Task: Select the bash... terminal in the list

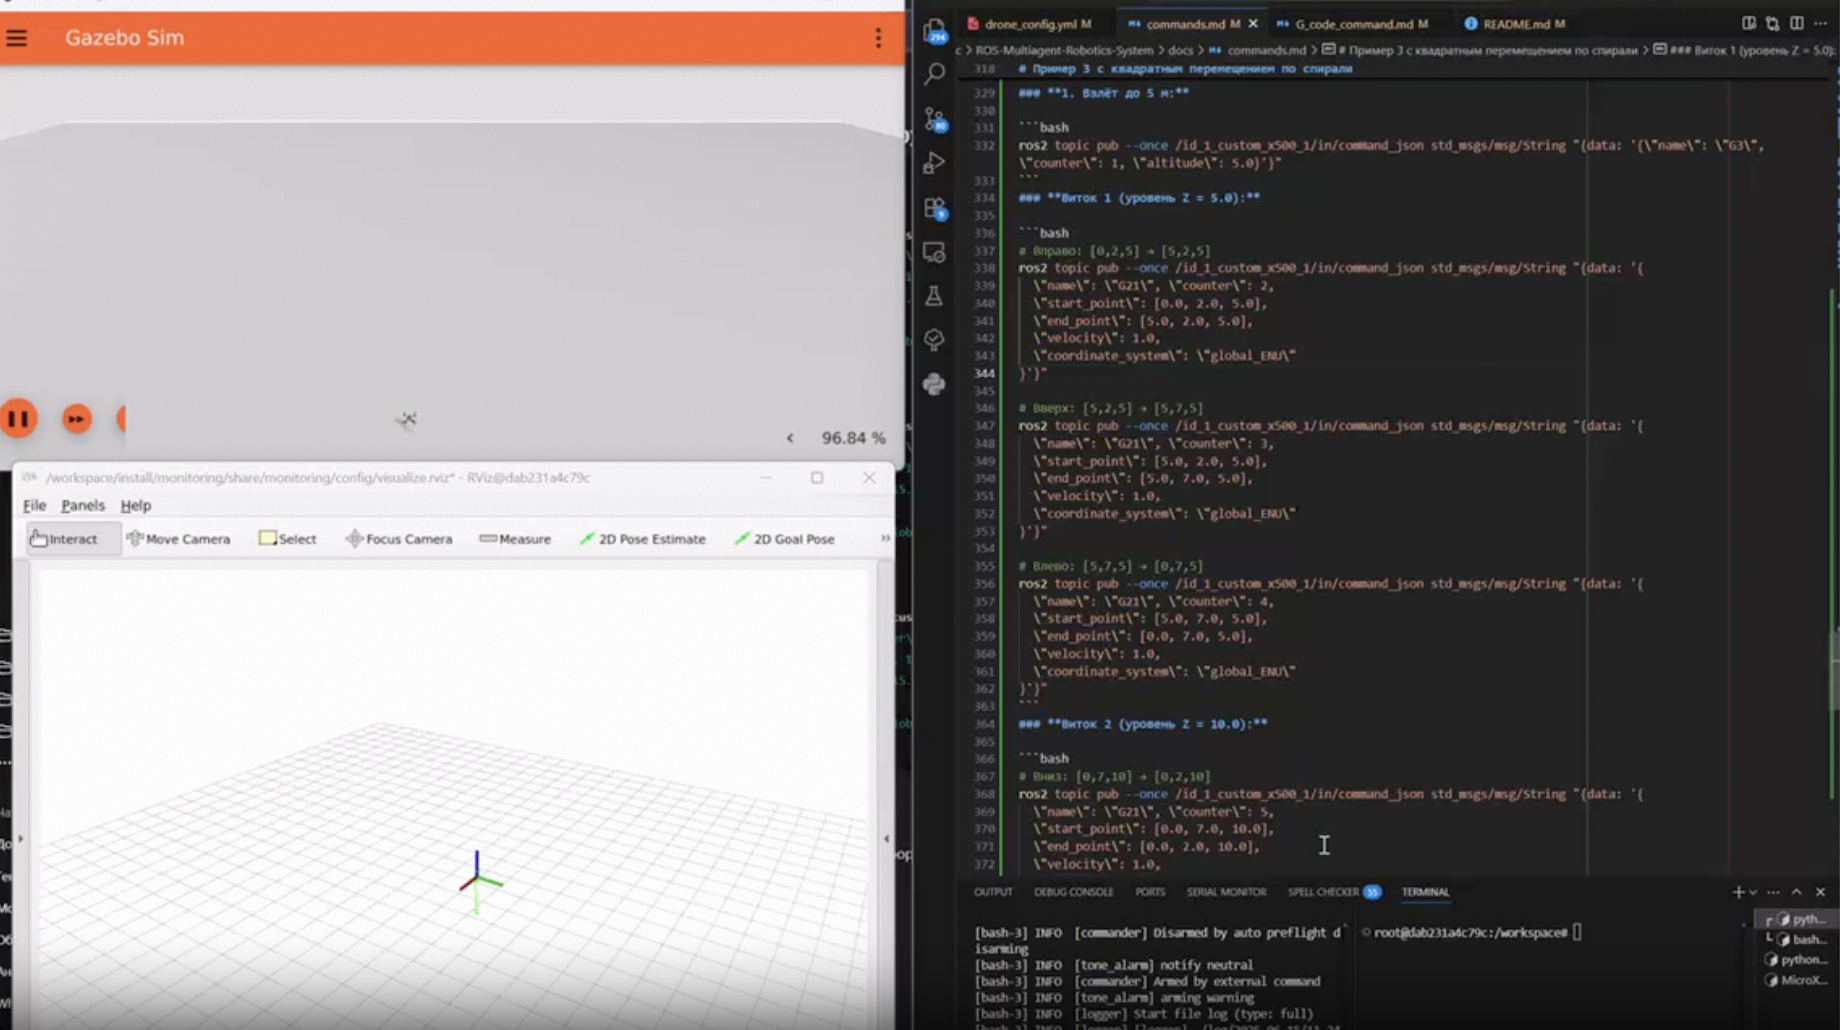Action: [1799, 940]
